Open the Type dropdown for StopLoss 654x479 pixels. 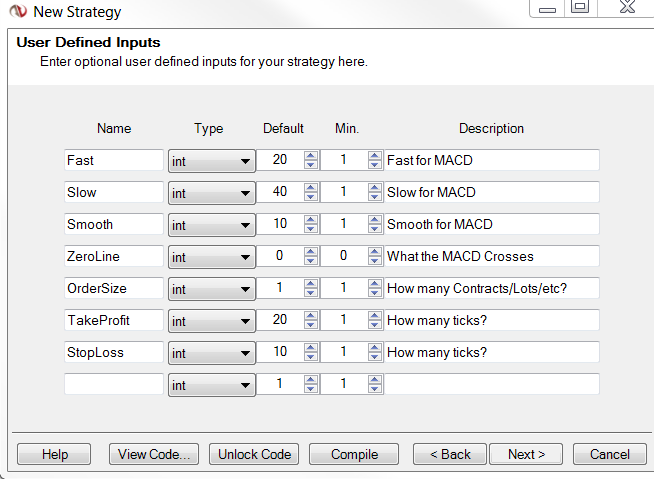[x=211, y=353]
